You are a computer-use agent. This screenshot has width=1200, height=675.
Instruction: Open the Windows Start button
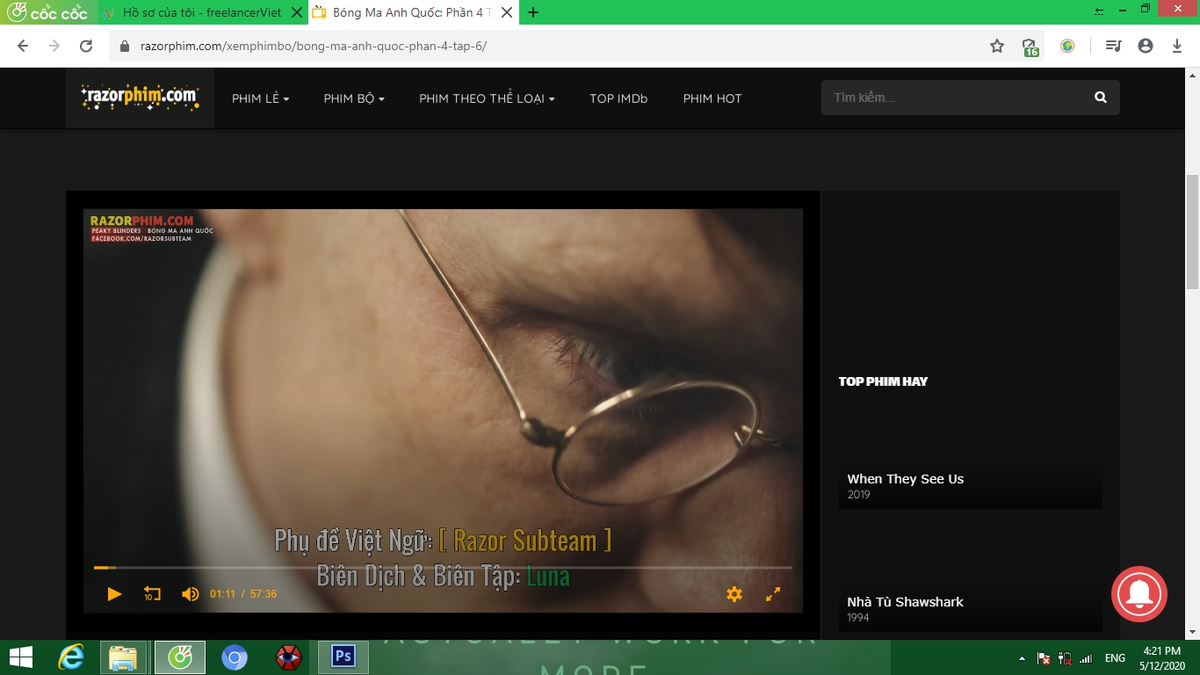click(20, 657)
